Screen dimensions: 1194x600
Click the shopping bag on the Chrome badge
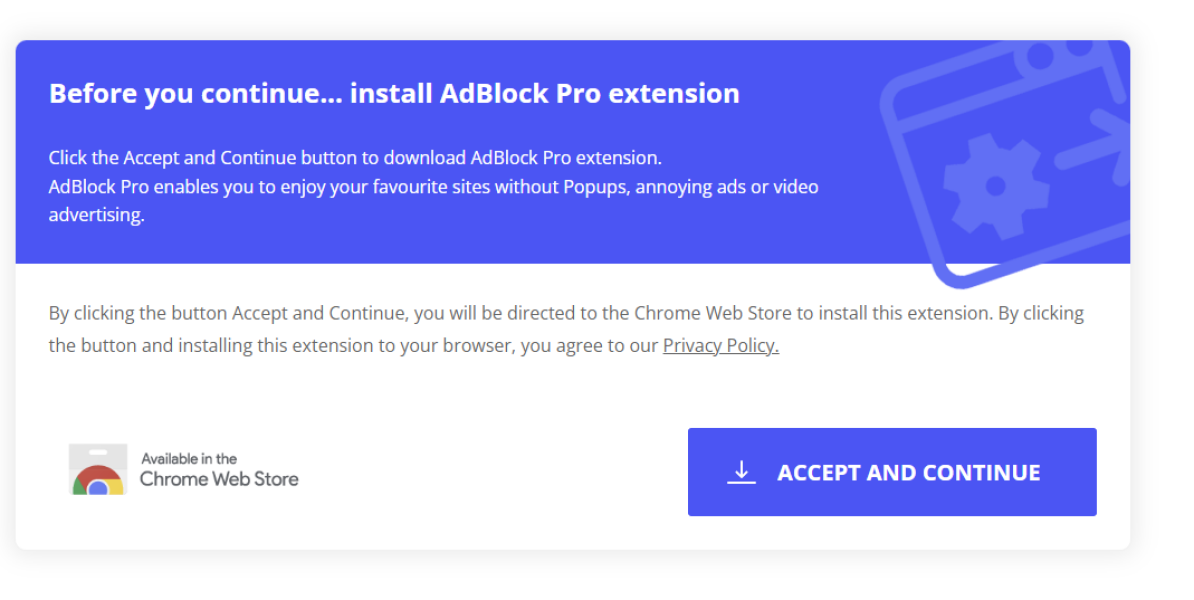96,450
